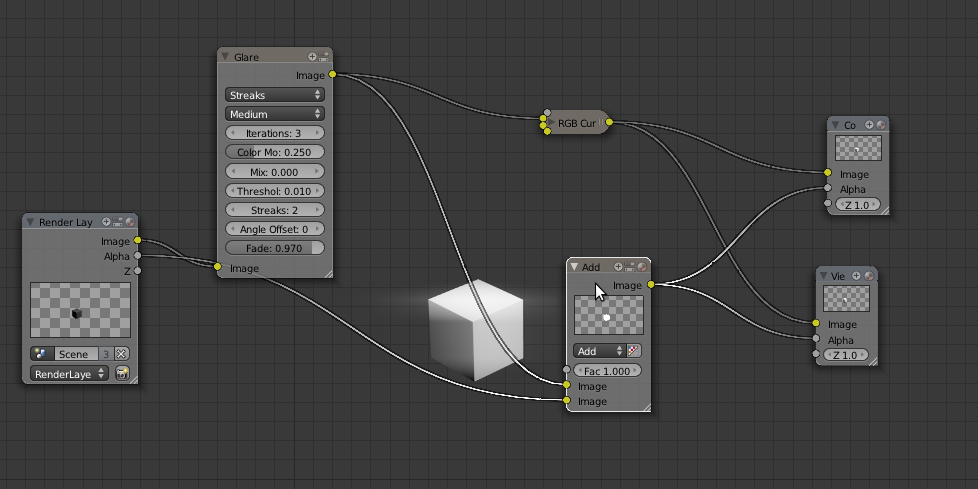Click the Z 1.0 field on Viewer node
The height and width of the screenshot is (489, 978).
pos(846,355)
